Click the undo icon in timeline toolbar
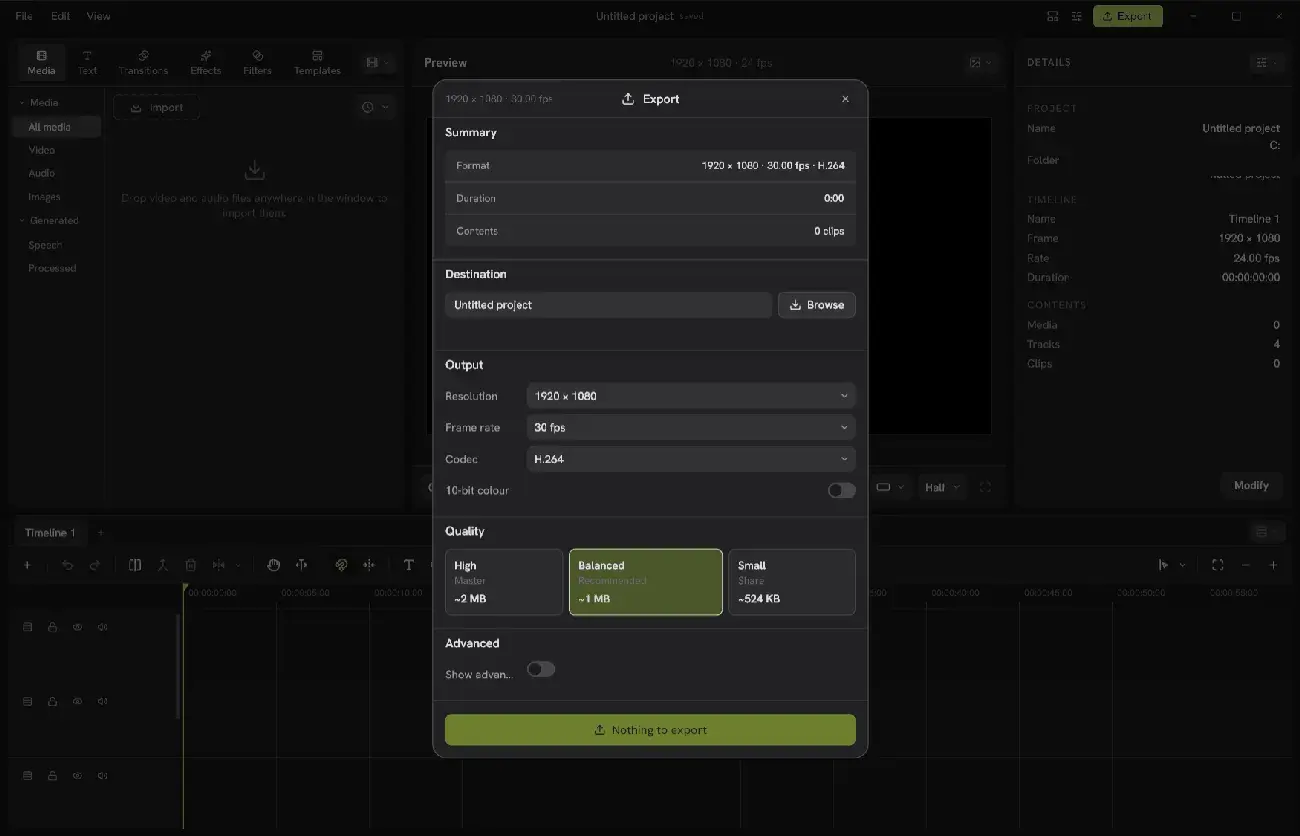Screen dimensions: 1300x836 pyautogui.click(x=67, y=565)
